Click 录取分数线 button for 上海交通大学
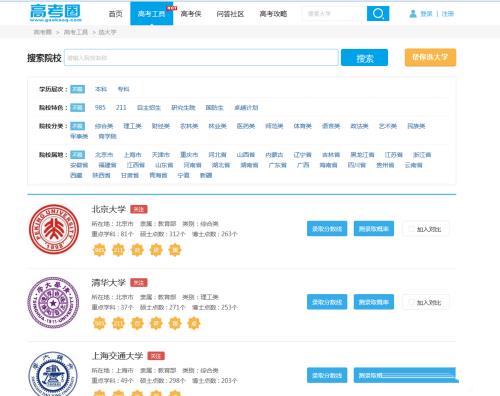The height and width of the screenshot is (396, 500). coord(327,375)
